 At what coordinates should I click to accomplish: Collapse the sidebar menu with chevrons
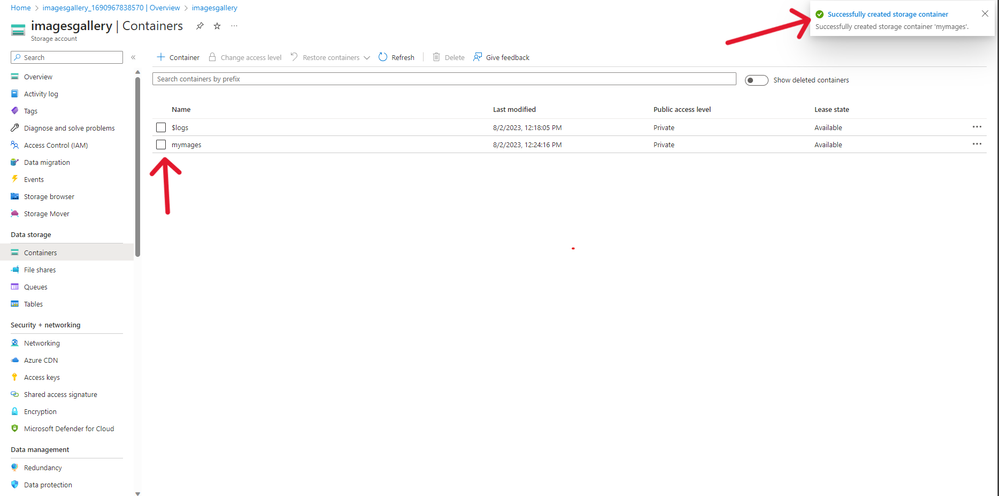click(133, 57)
